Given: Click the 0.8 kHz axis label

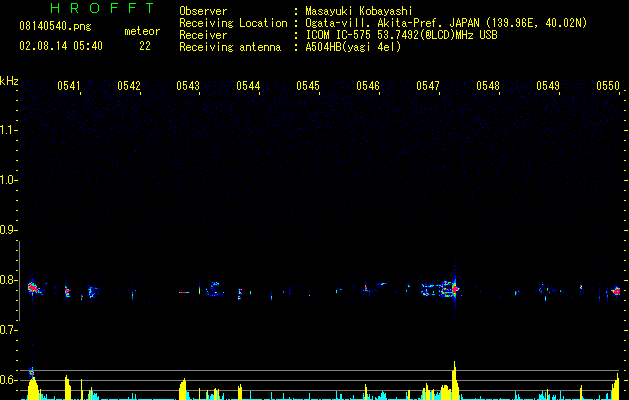Looking at the screenshot, I should point(8,280).
